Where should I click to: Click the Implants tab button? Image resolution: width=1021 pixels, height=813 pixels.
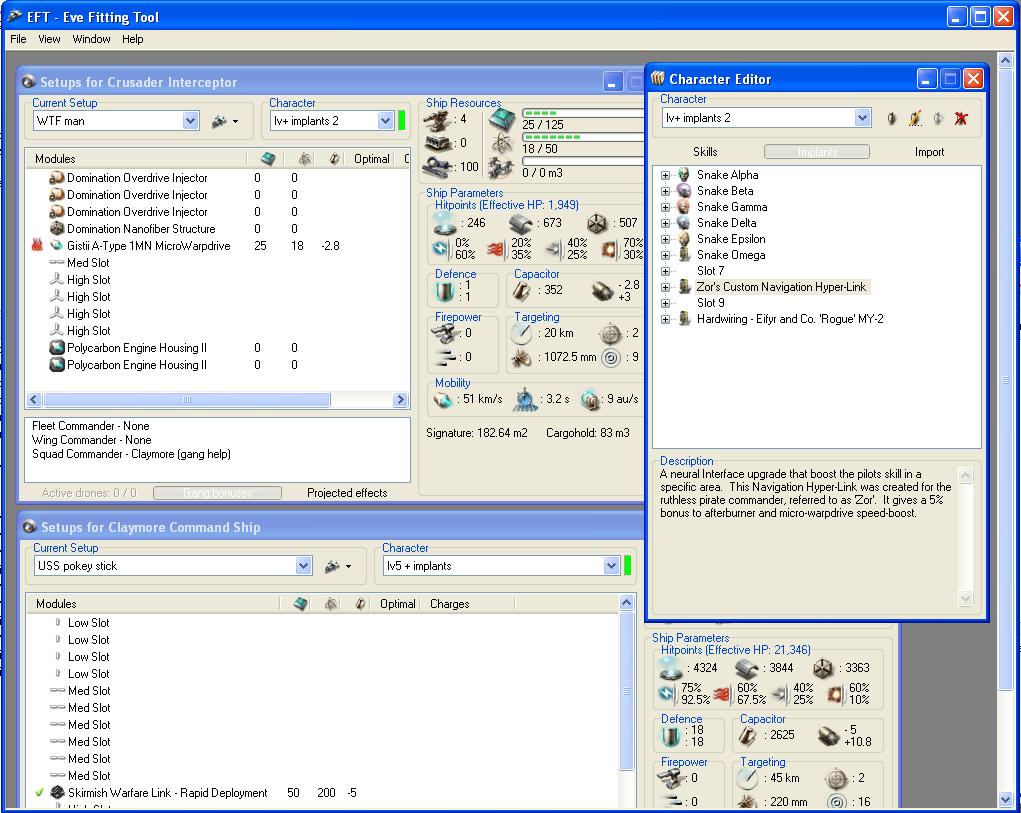[817, 152]
